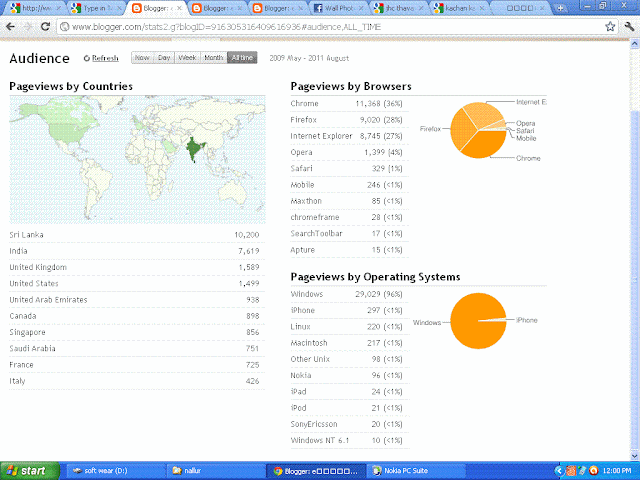The width and height of the screenshot is (640, 480).
Task: Select the Month time range
Action: pyautogui.click(x=213, y=58)
